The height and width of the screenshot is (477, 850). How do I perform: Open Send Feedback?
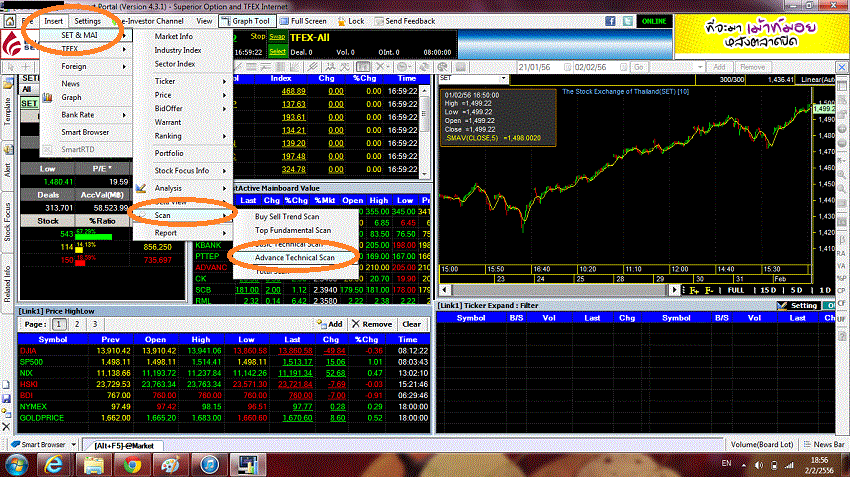(405, 21)
